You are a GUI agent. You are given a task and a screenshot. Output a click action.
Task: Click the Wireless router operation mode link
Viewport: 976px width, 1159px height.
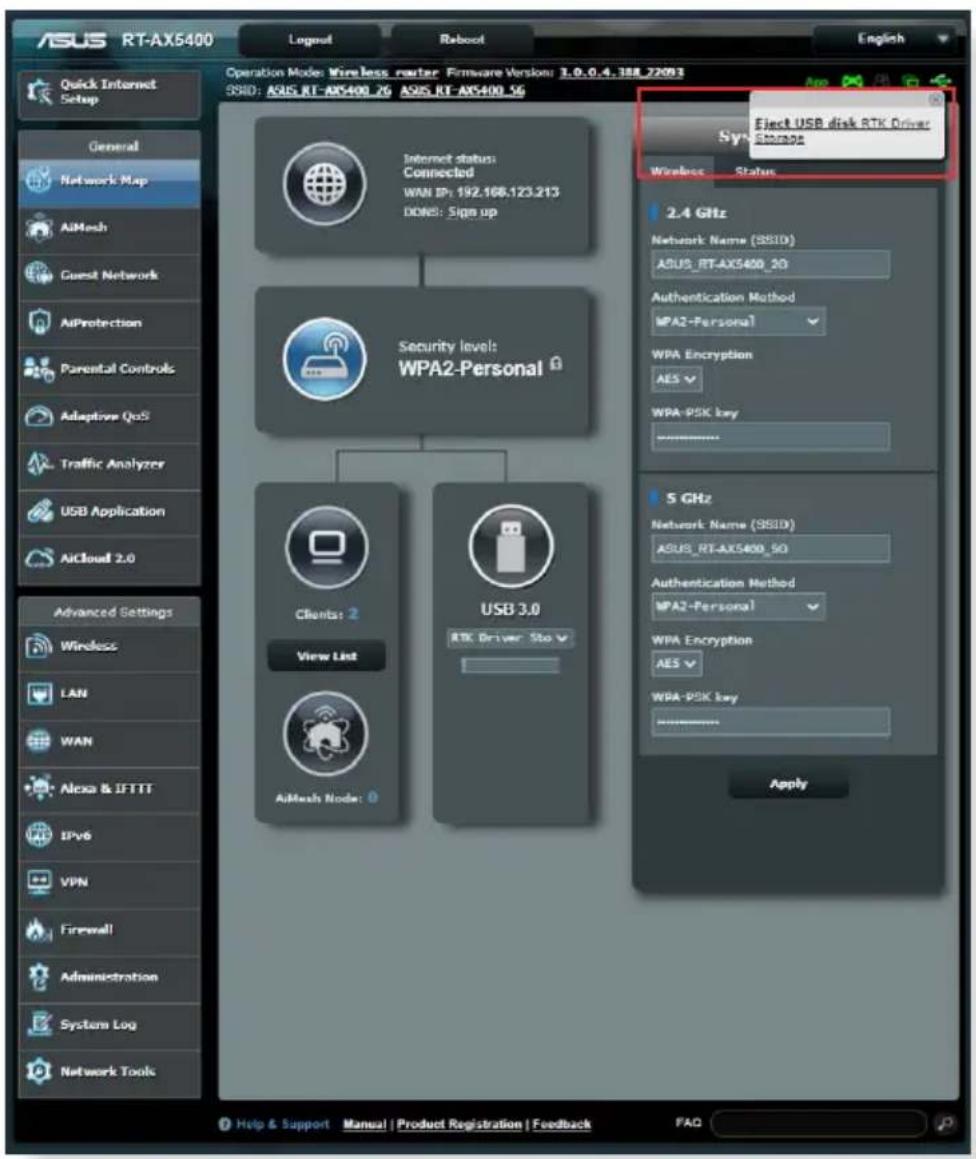click(384, 72)
